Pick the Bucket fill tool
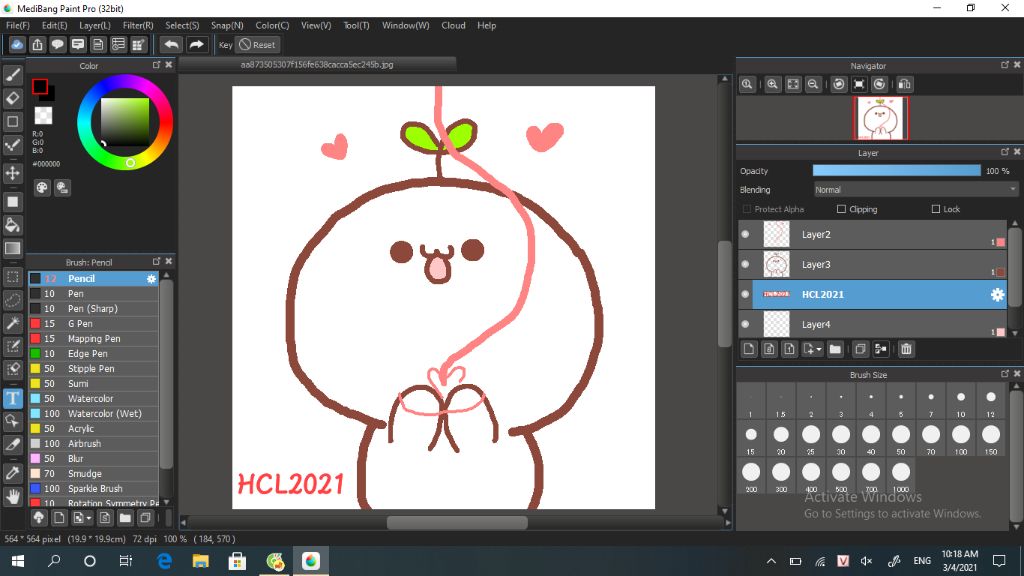This screenshot has height=576, width=1024. 12,225
